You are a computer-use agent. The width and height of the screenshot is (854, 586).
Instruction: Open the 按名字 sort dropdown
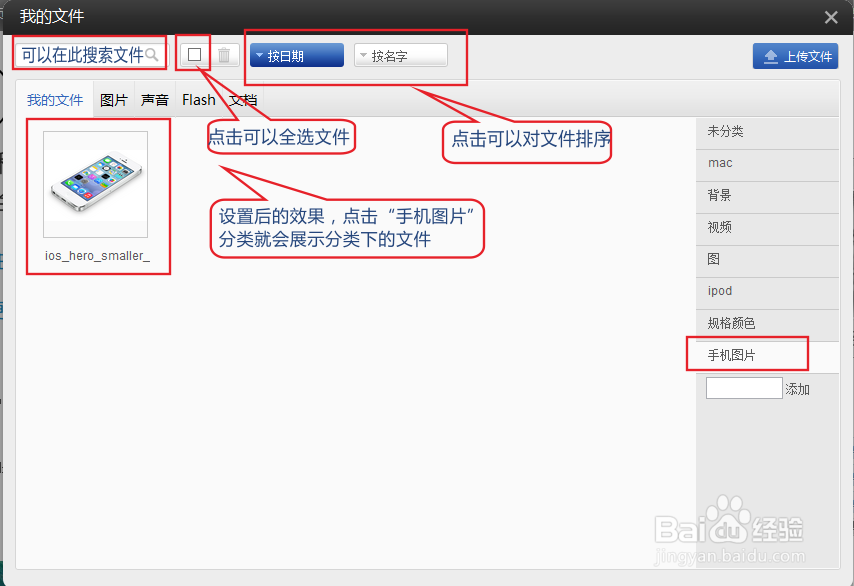[x=401, y=56]
